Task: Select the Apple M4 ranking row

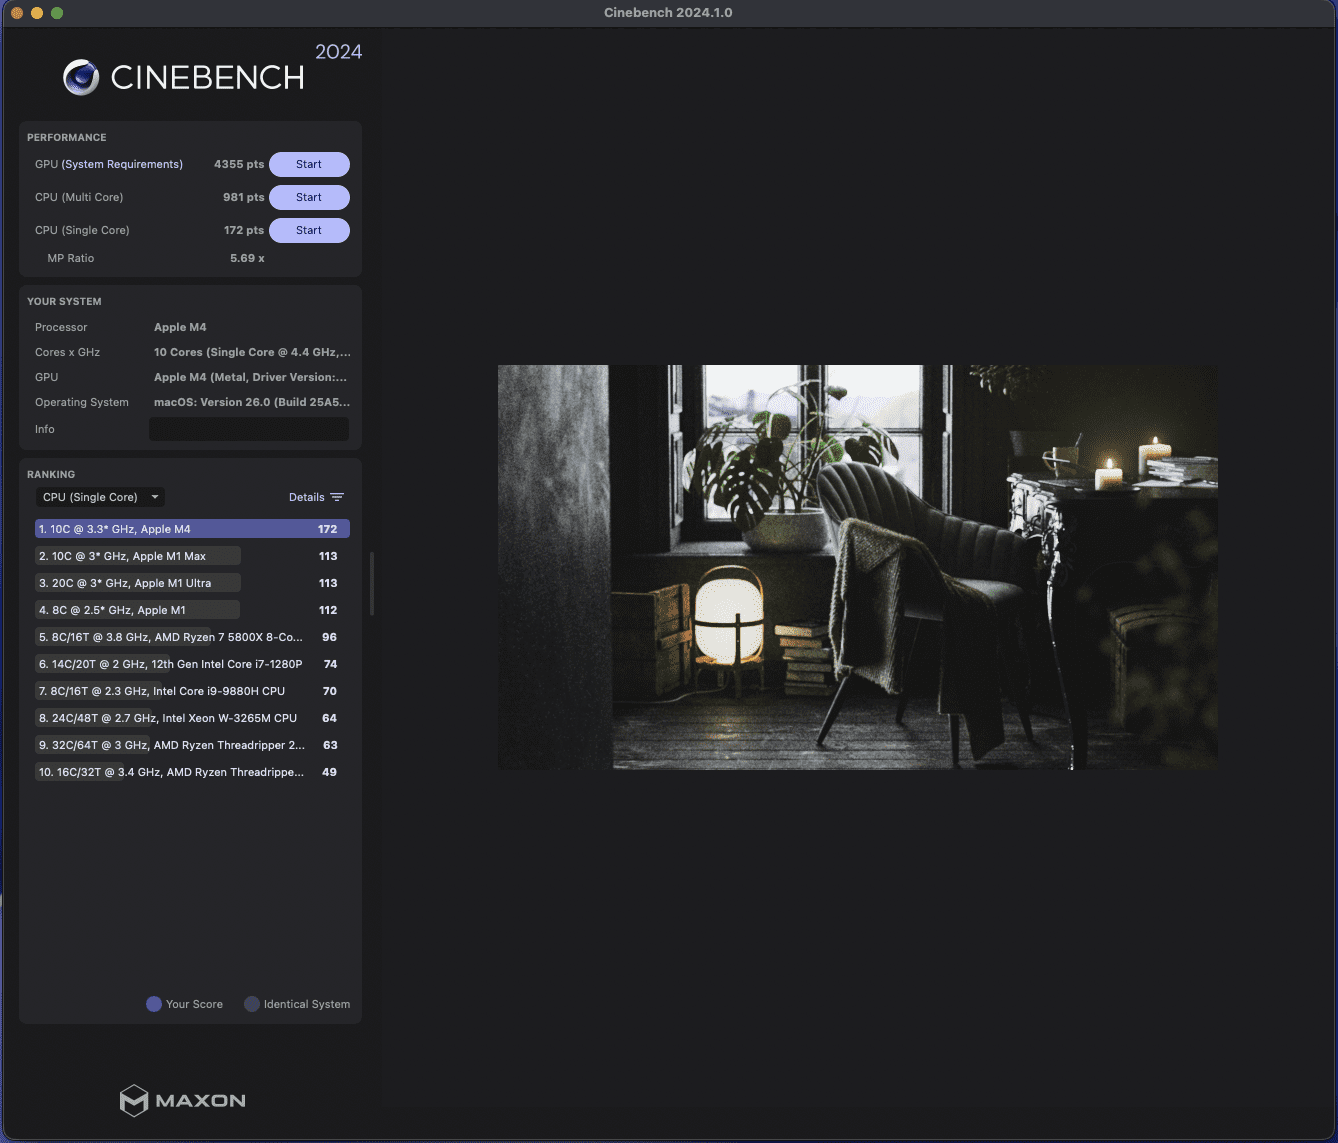Action: [192, 529]
